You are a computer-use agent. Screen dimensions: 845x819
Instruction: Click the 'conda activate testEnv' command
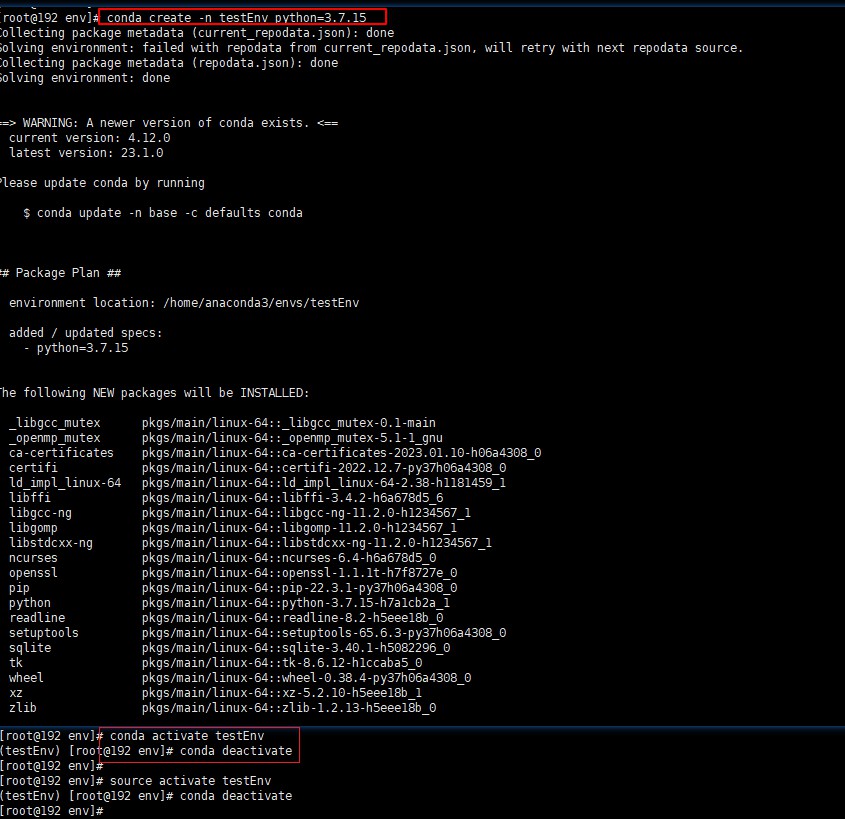187,736
